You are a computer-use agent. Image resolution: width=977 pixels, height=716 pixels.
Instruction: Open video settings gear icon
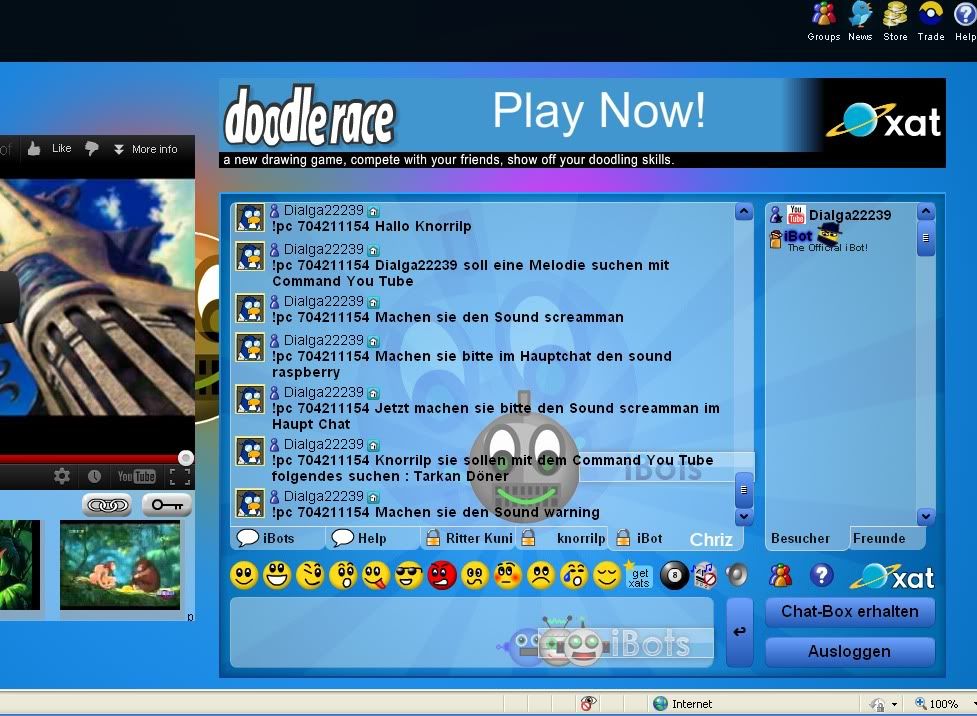(x=62, y=477)
